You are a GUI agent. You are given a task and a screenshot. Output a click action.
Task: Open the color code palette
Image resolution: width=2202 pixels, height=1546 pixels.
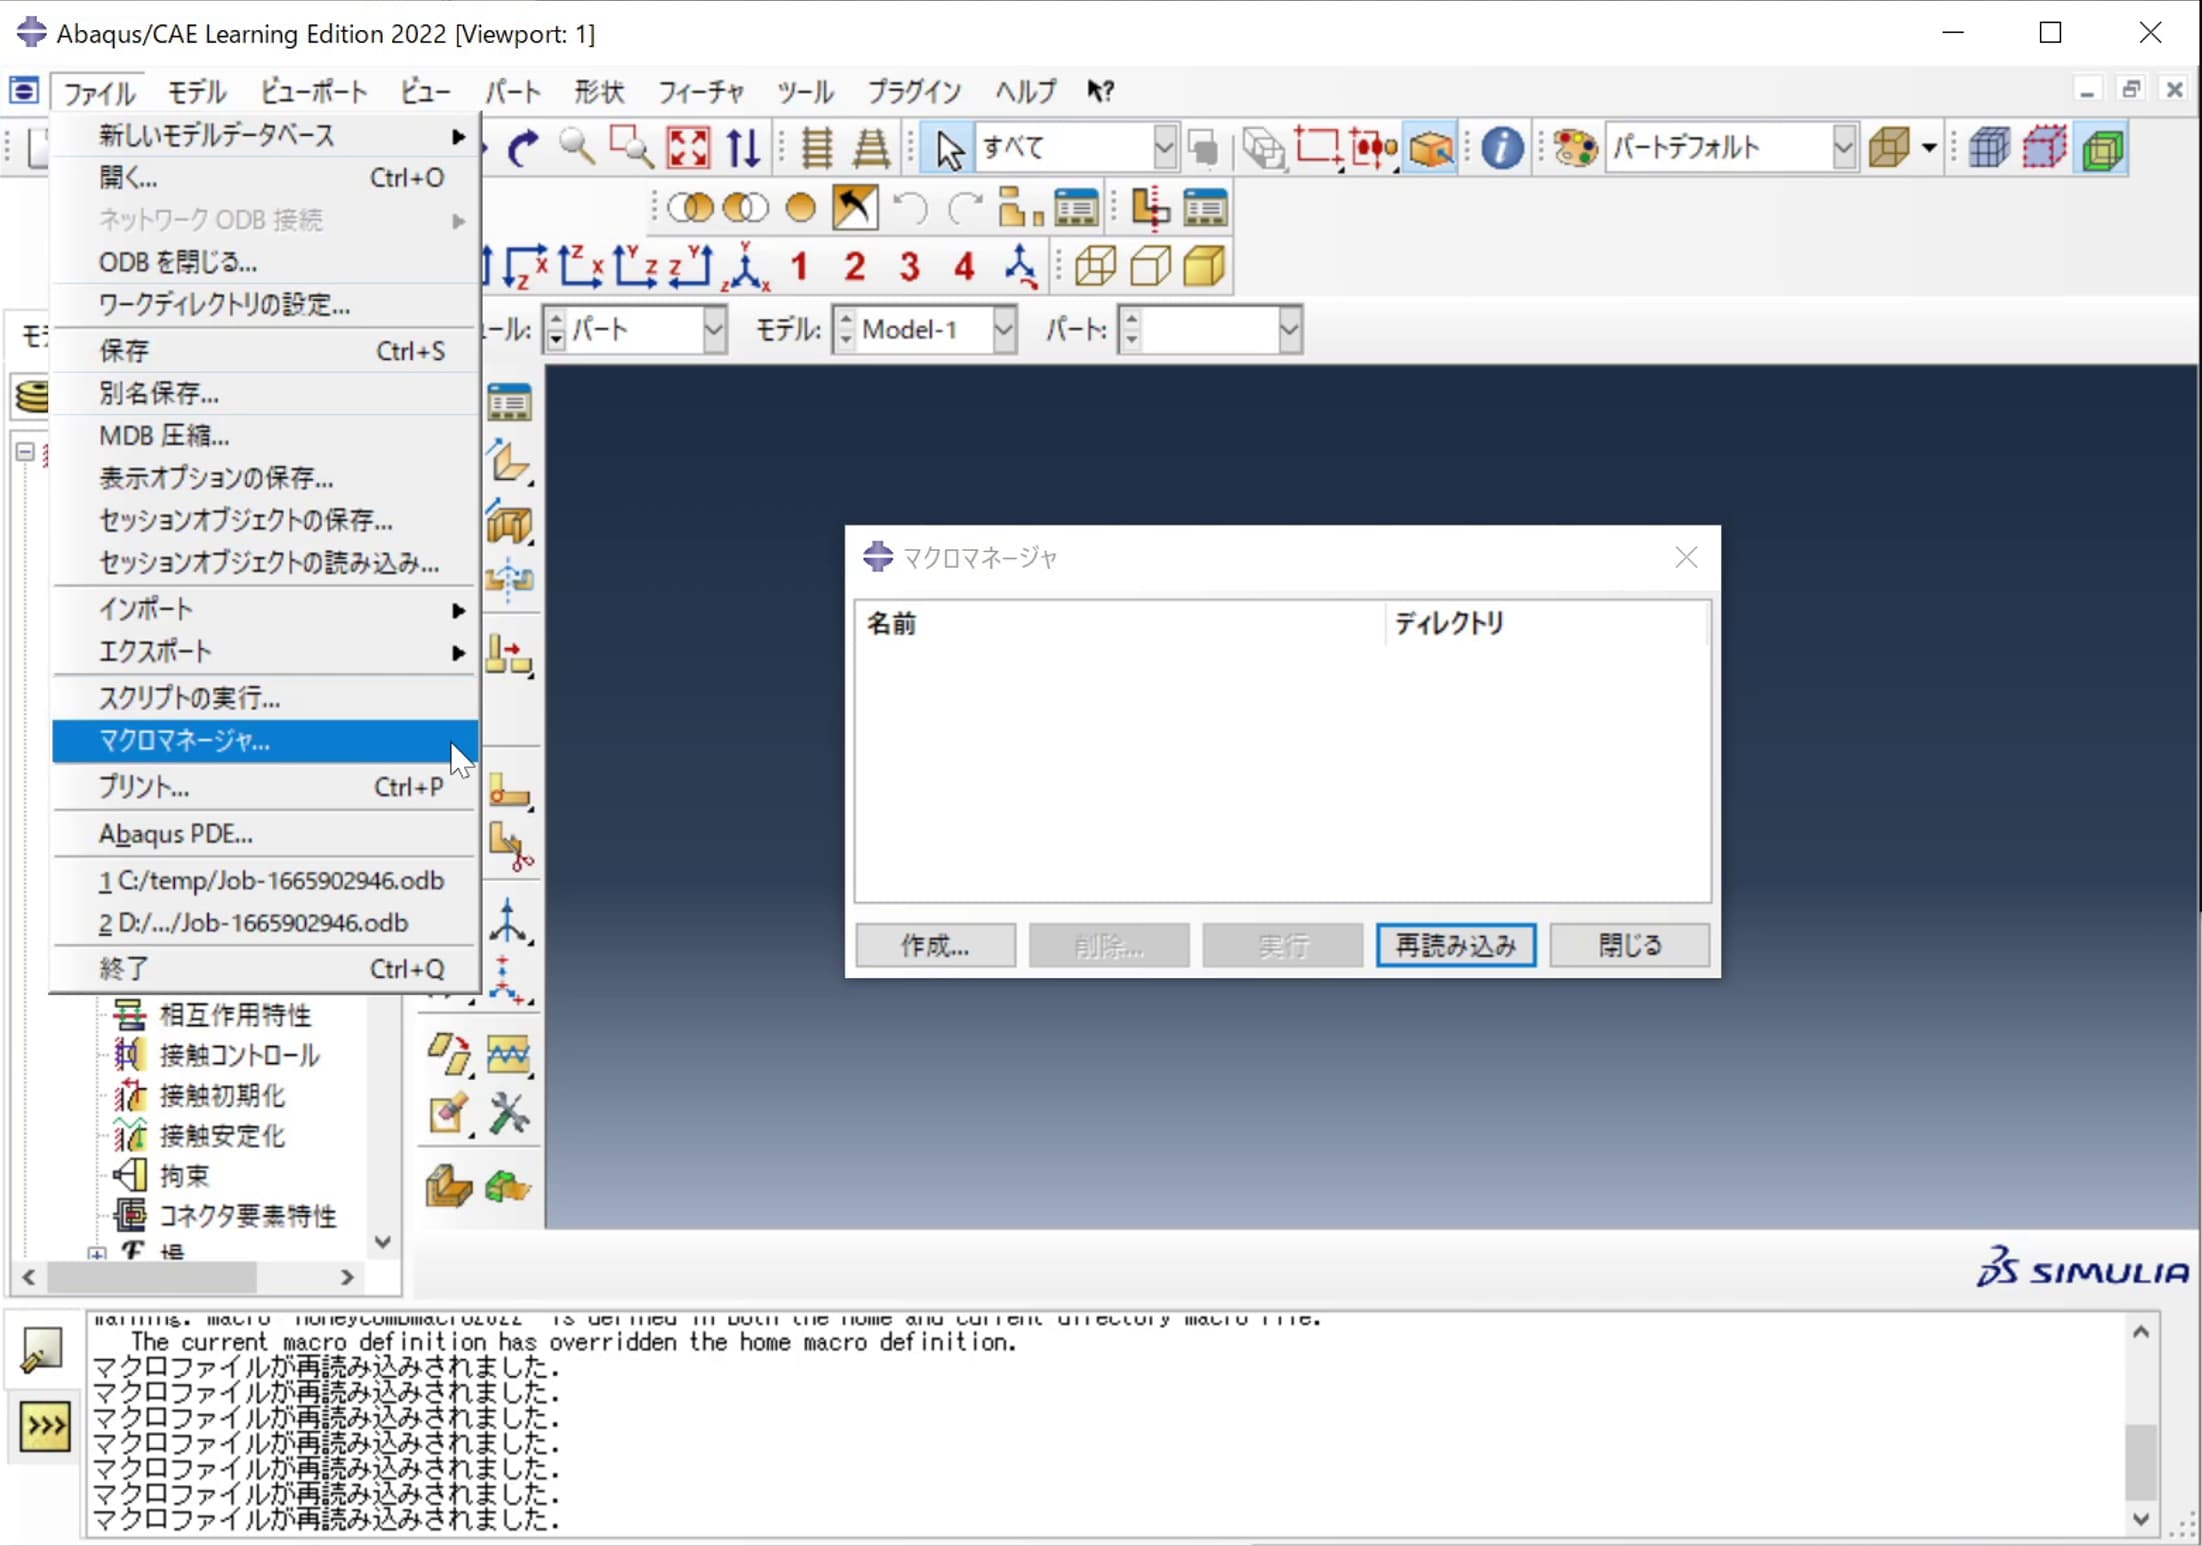[x=1575, y=147]
